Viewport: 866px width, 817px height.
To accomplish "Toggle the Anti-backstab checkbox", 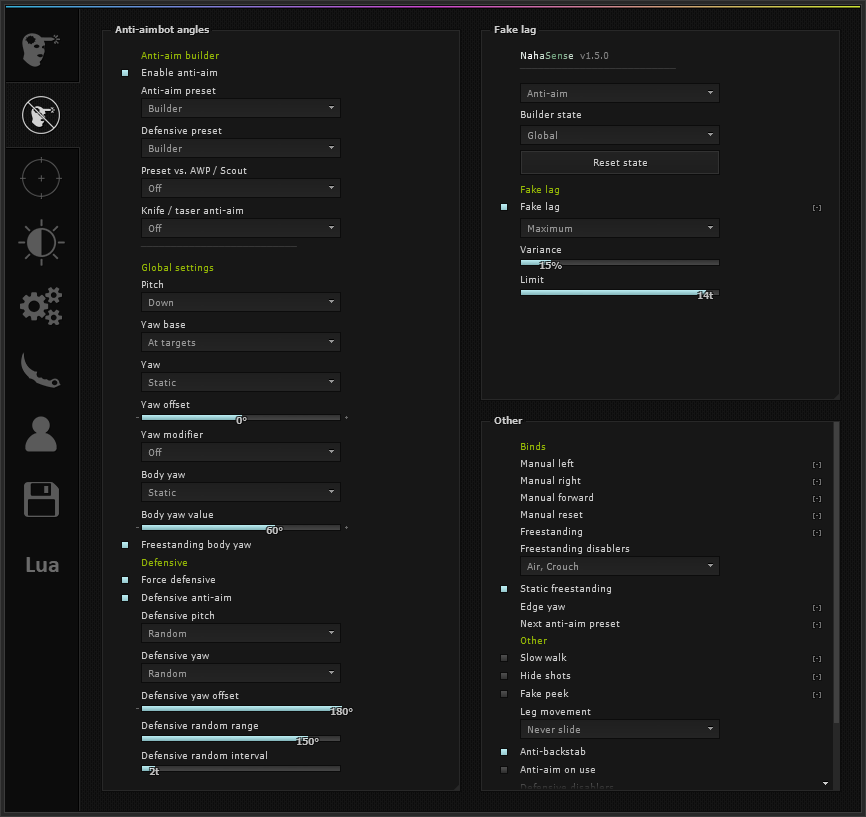I will pyautogui.click(x=504, y=752).
